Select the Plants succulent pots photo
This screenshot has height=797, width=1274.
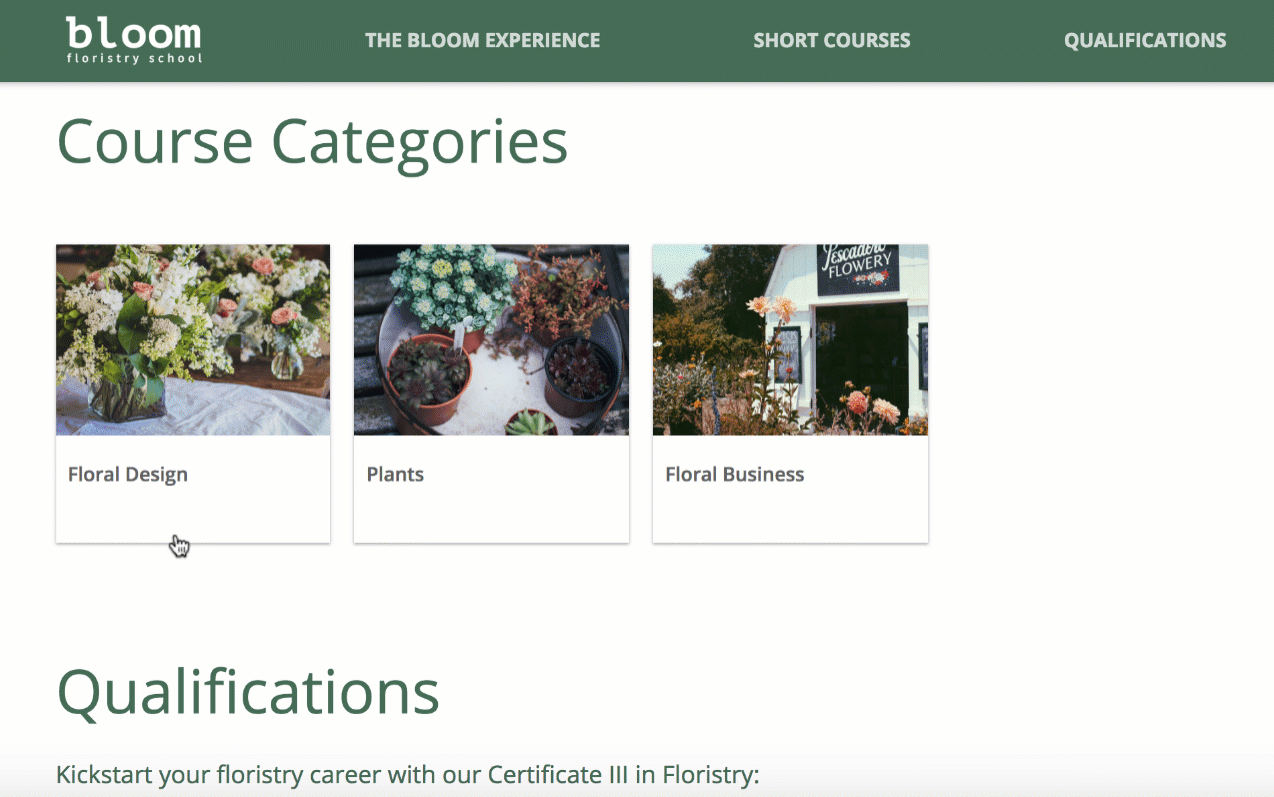(491, 340)
